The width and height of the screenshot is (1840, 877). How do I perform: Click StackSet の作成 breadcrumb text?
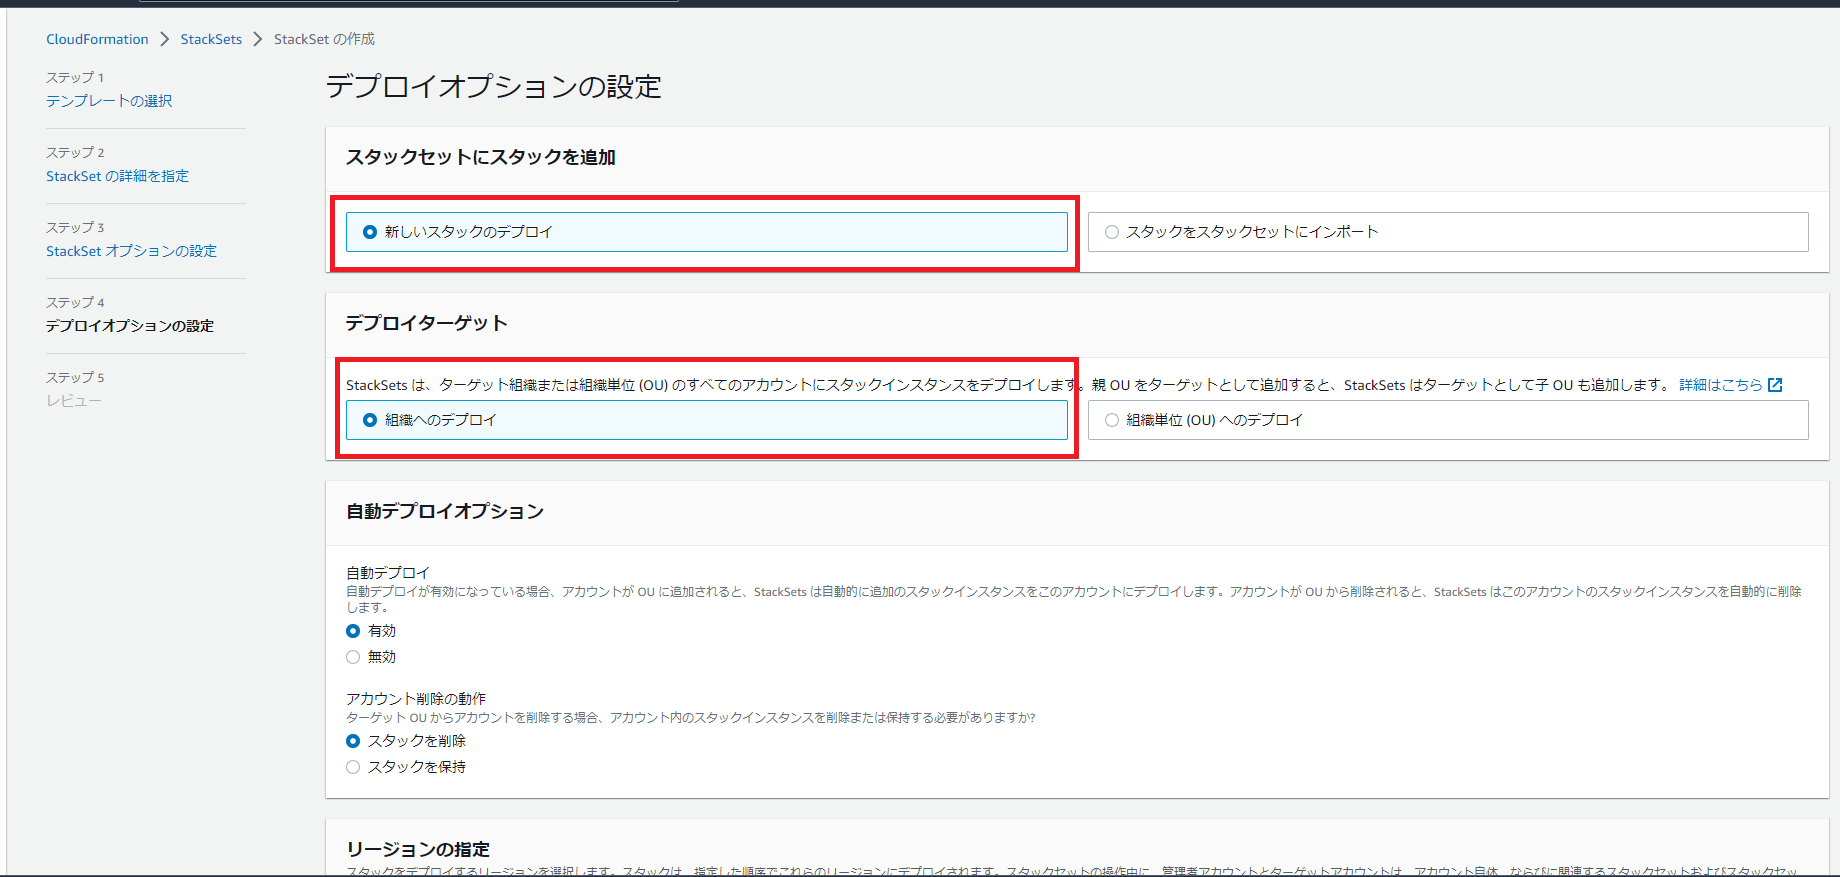point(324,39)
